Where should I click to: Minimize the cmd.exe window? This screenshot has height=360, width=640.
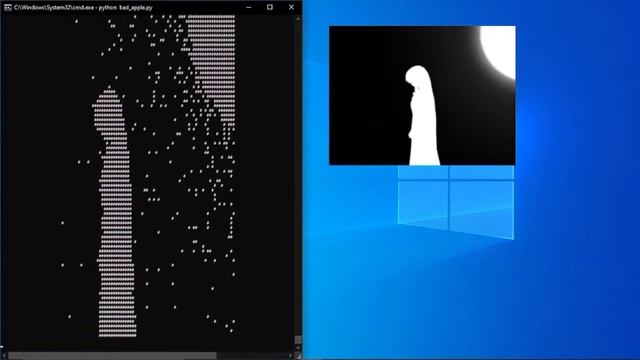(249, 7)
